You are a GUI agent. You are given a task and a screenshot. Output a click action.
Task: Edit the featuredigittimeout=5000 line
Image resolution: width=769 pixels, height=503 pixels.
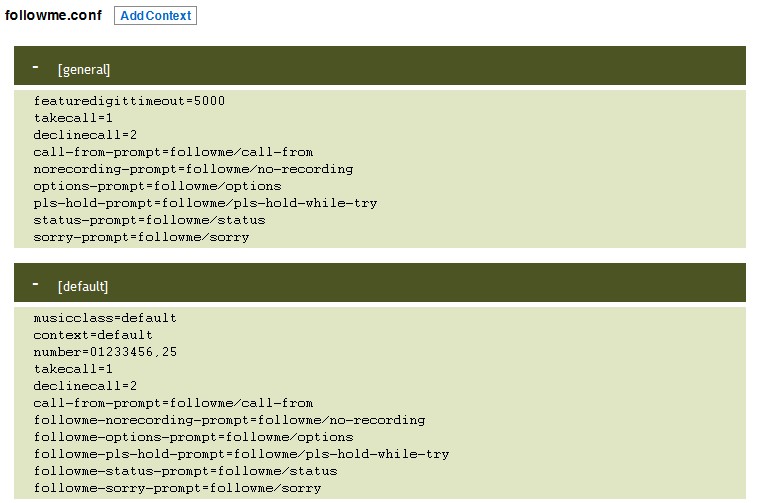click(x=129, y=101)
